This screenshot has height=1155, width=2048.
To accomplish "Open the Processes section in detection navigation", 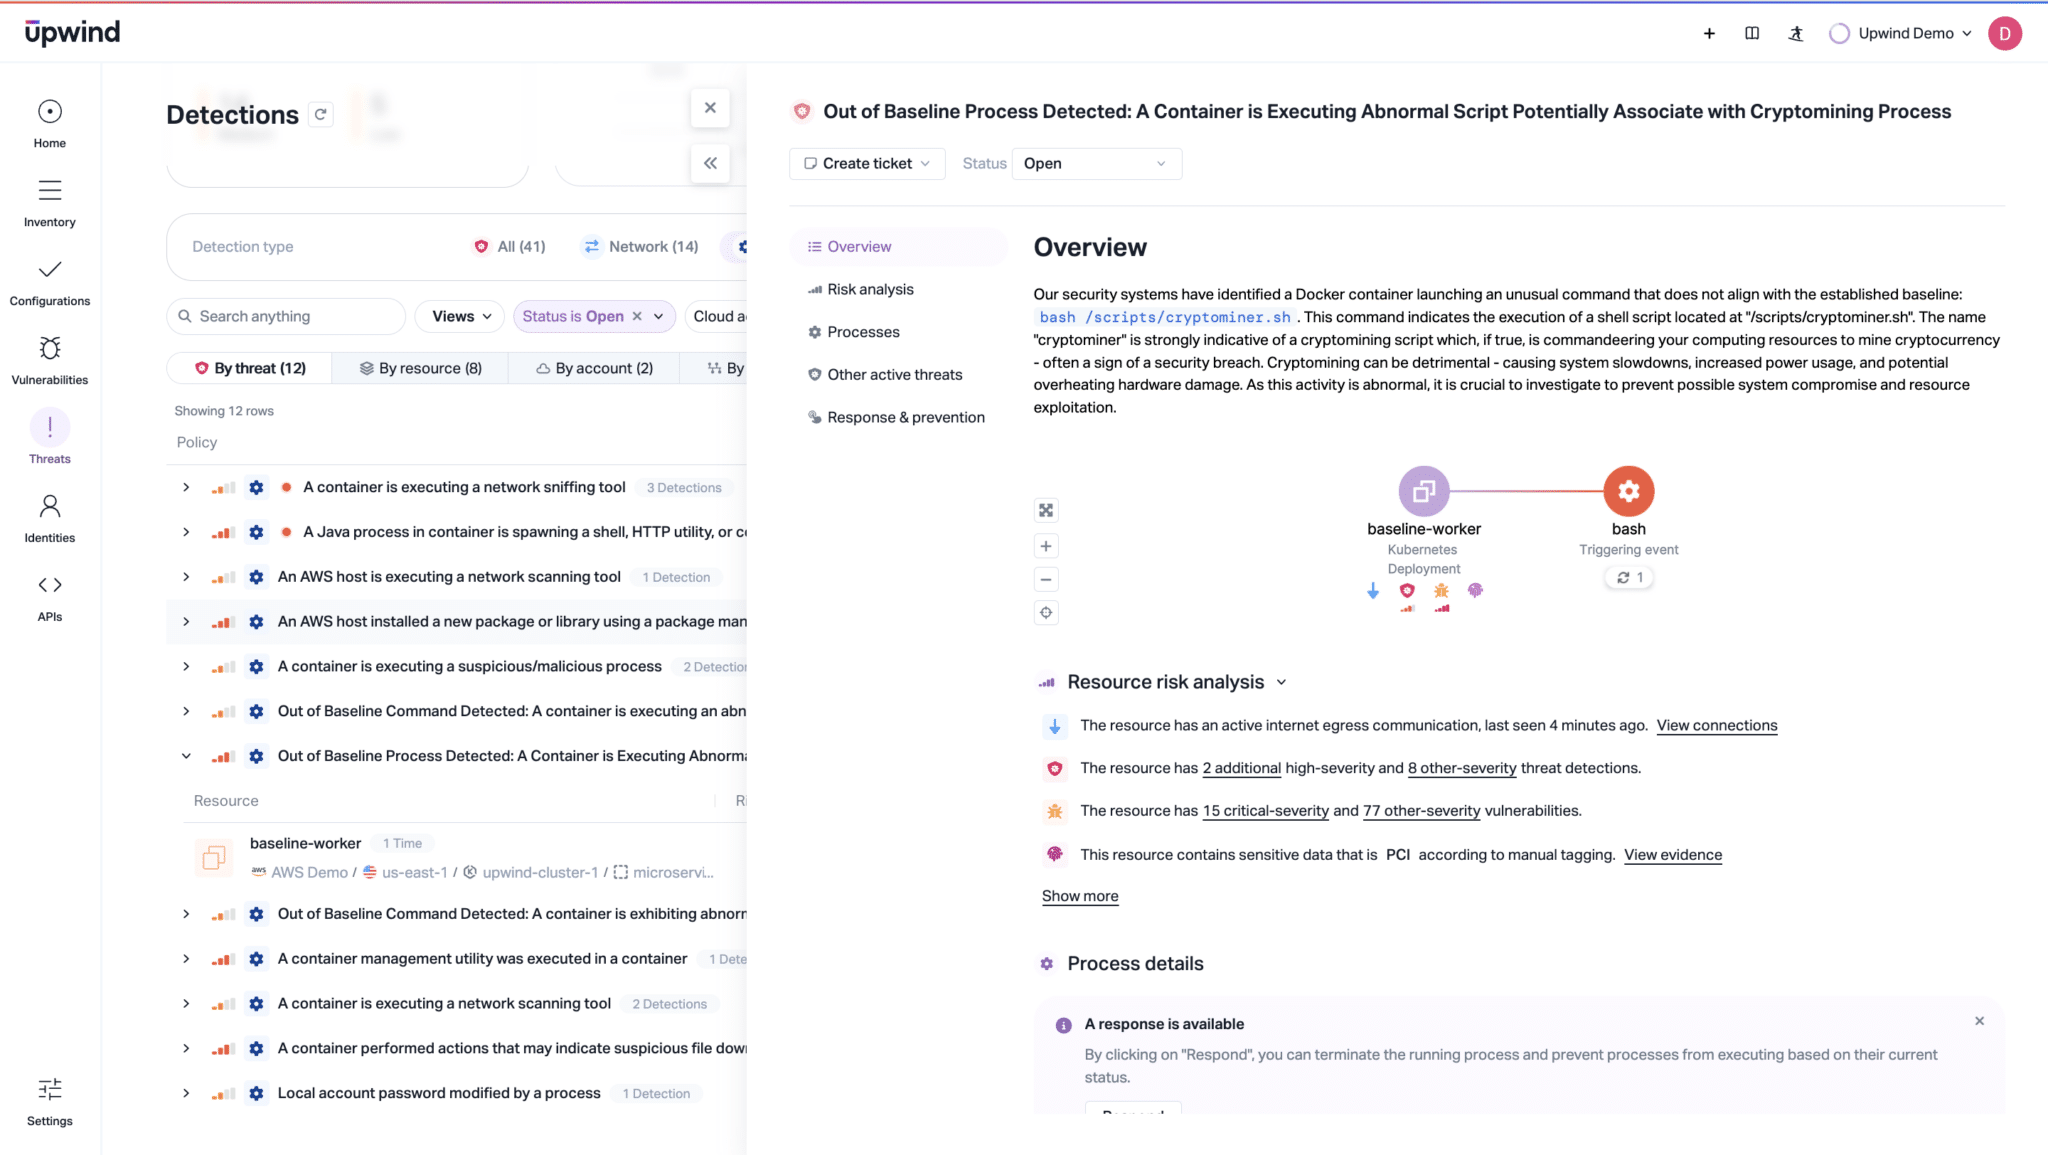I will pos(862,331).
